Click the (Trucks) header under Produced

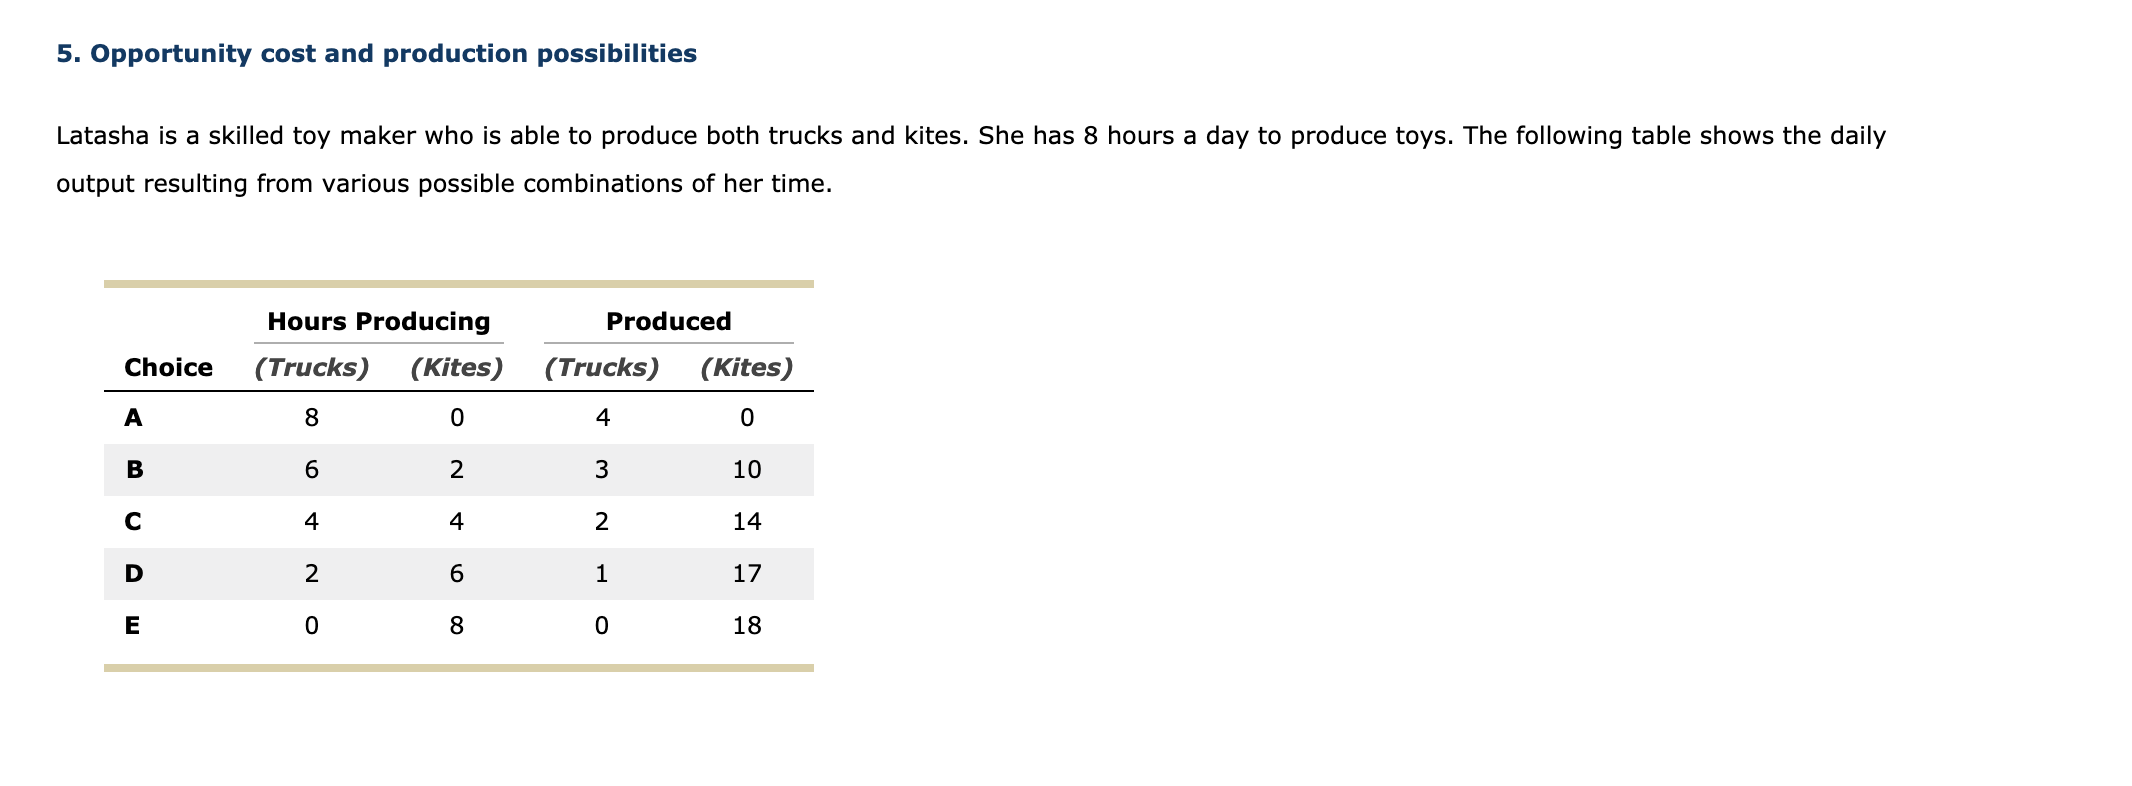tap(602, 367)
